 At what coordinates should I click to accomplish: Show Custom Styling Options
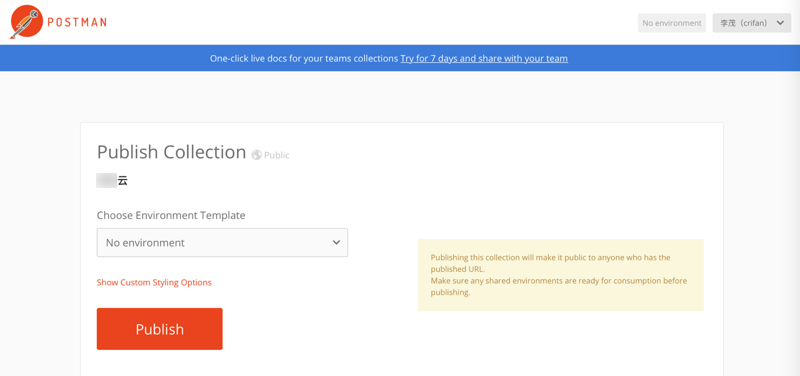[154, 282]
